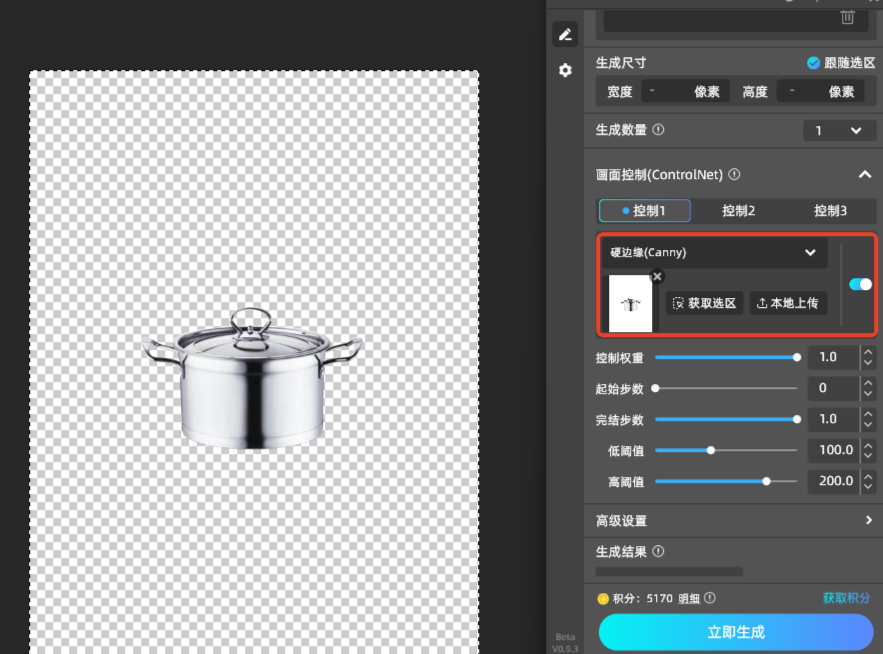Click the info icon beside 明细
The width and height of the screenshot is (883, 654).
(710, 598)
